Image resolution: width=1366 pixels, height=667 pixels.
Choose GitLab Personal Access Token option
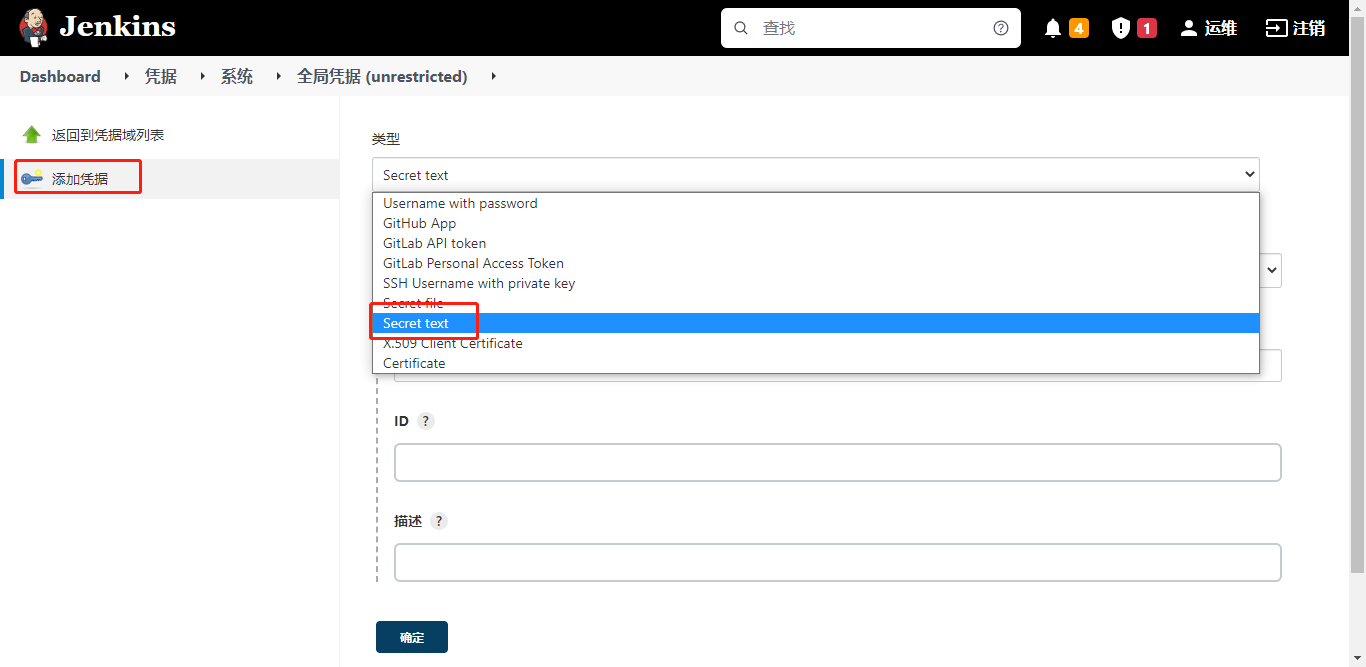[x=816, y=263]
